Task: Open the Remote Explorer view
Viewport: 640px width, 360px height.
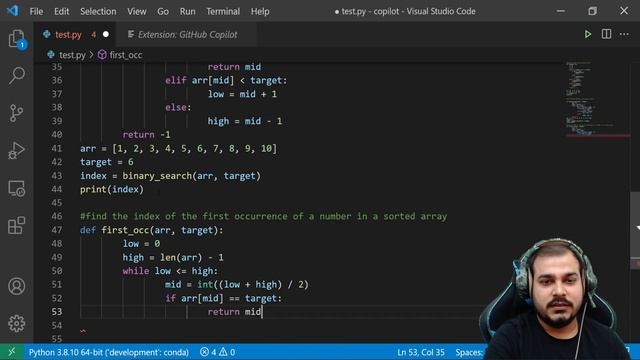Action: pos(17,188)
